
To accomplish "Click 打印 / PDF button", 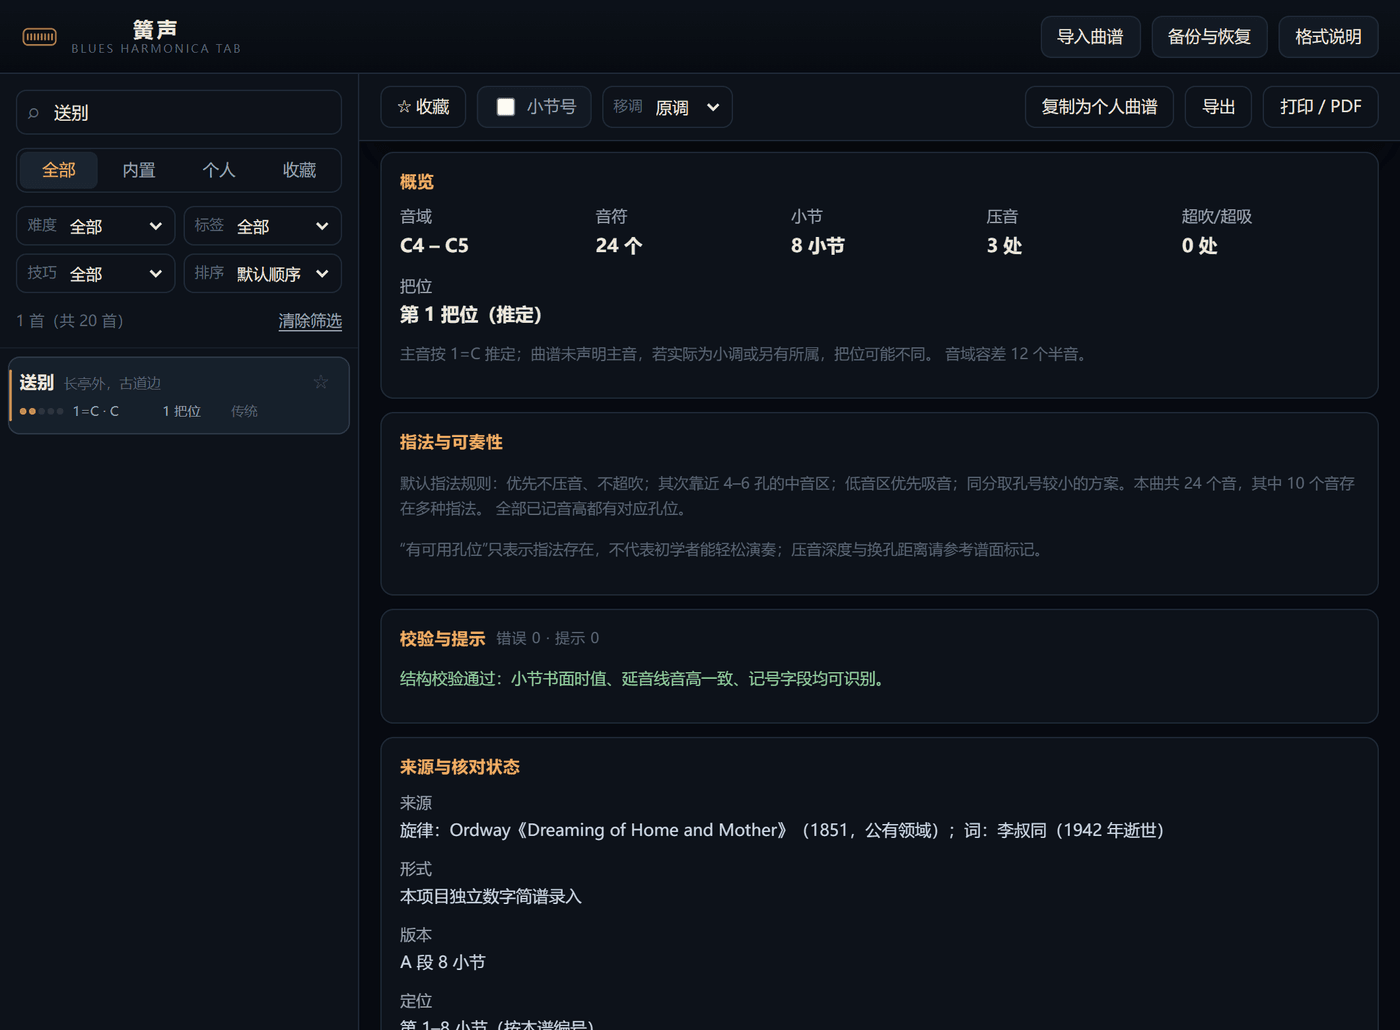I will 1320,107.
